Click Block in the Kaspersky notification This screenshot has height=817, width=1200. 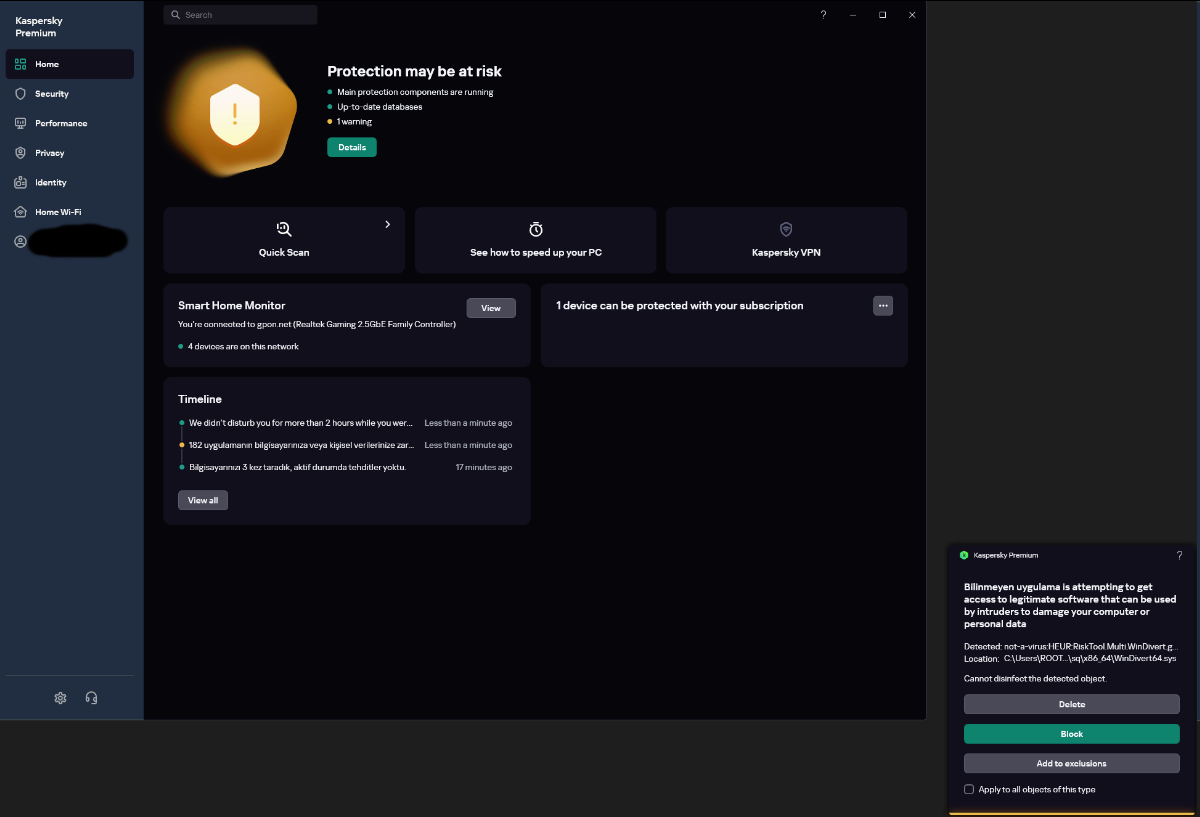pos(1072,734)
